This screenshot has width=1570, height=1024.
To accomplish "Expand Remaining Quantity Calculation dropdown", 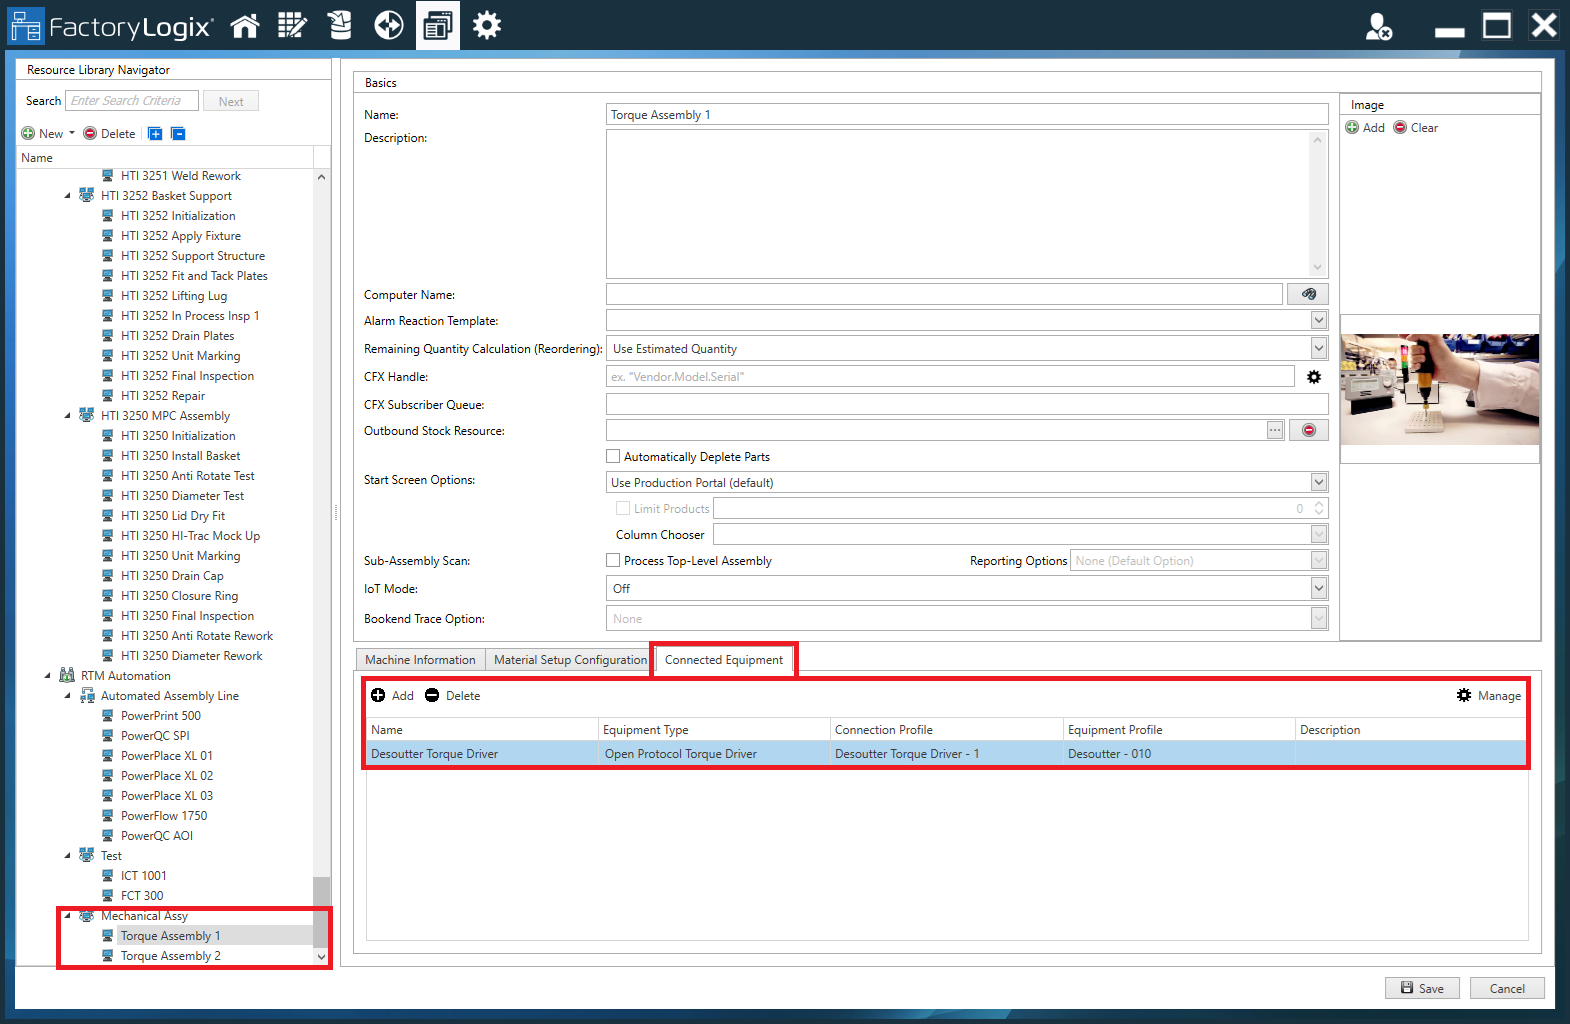I will click(x=1319, y=349).
